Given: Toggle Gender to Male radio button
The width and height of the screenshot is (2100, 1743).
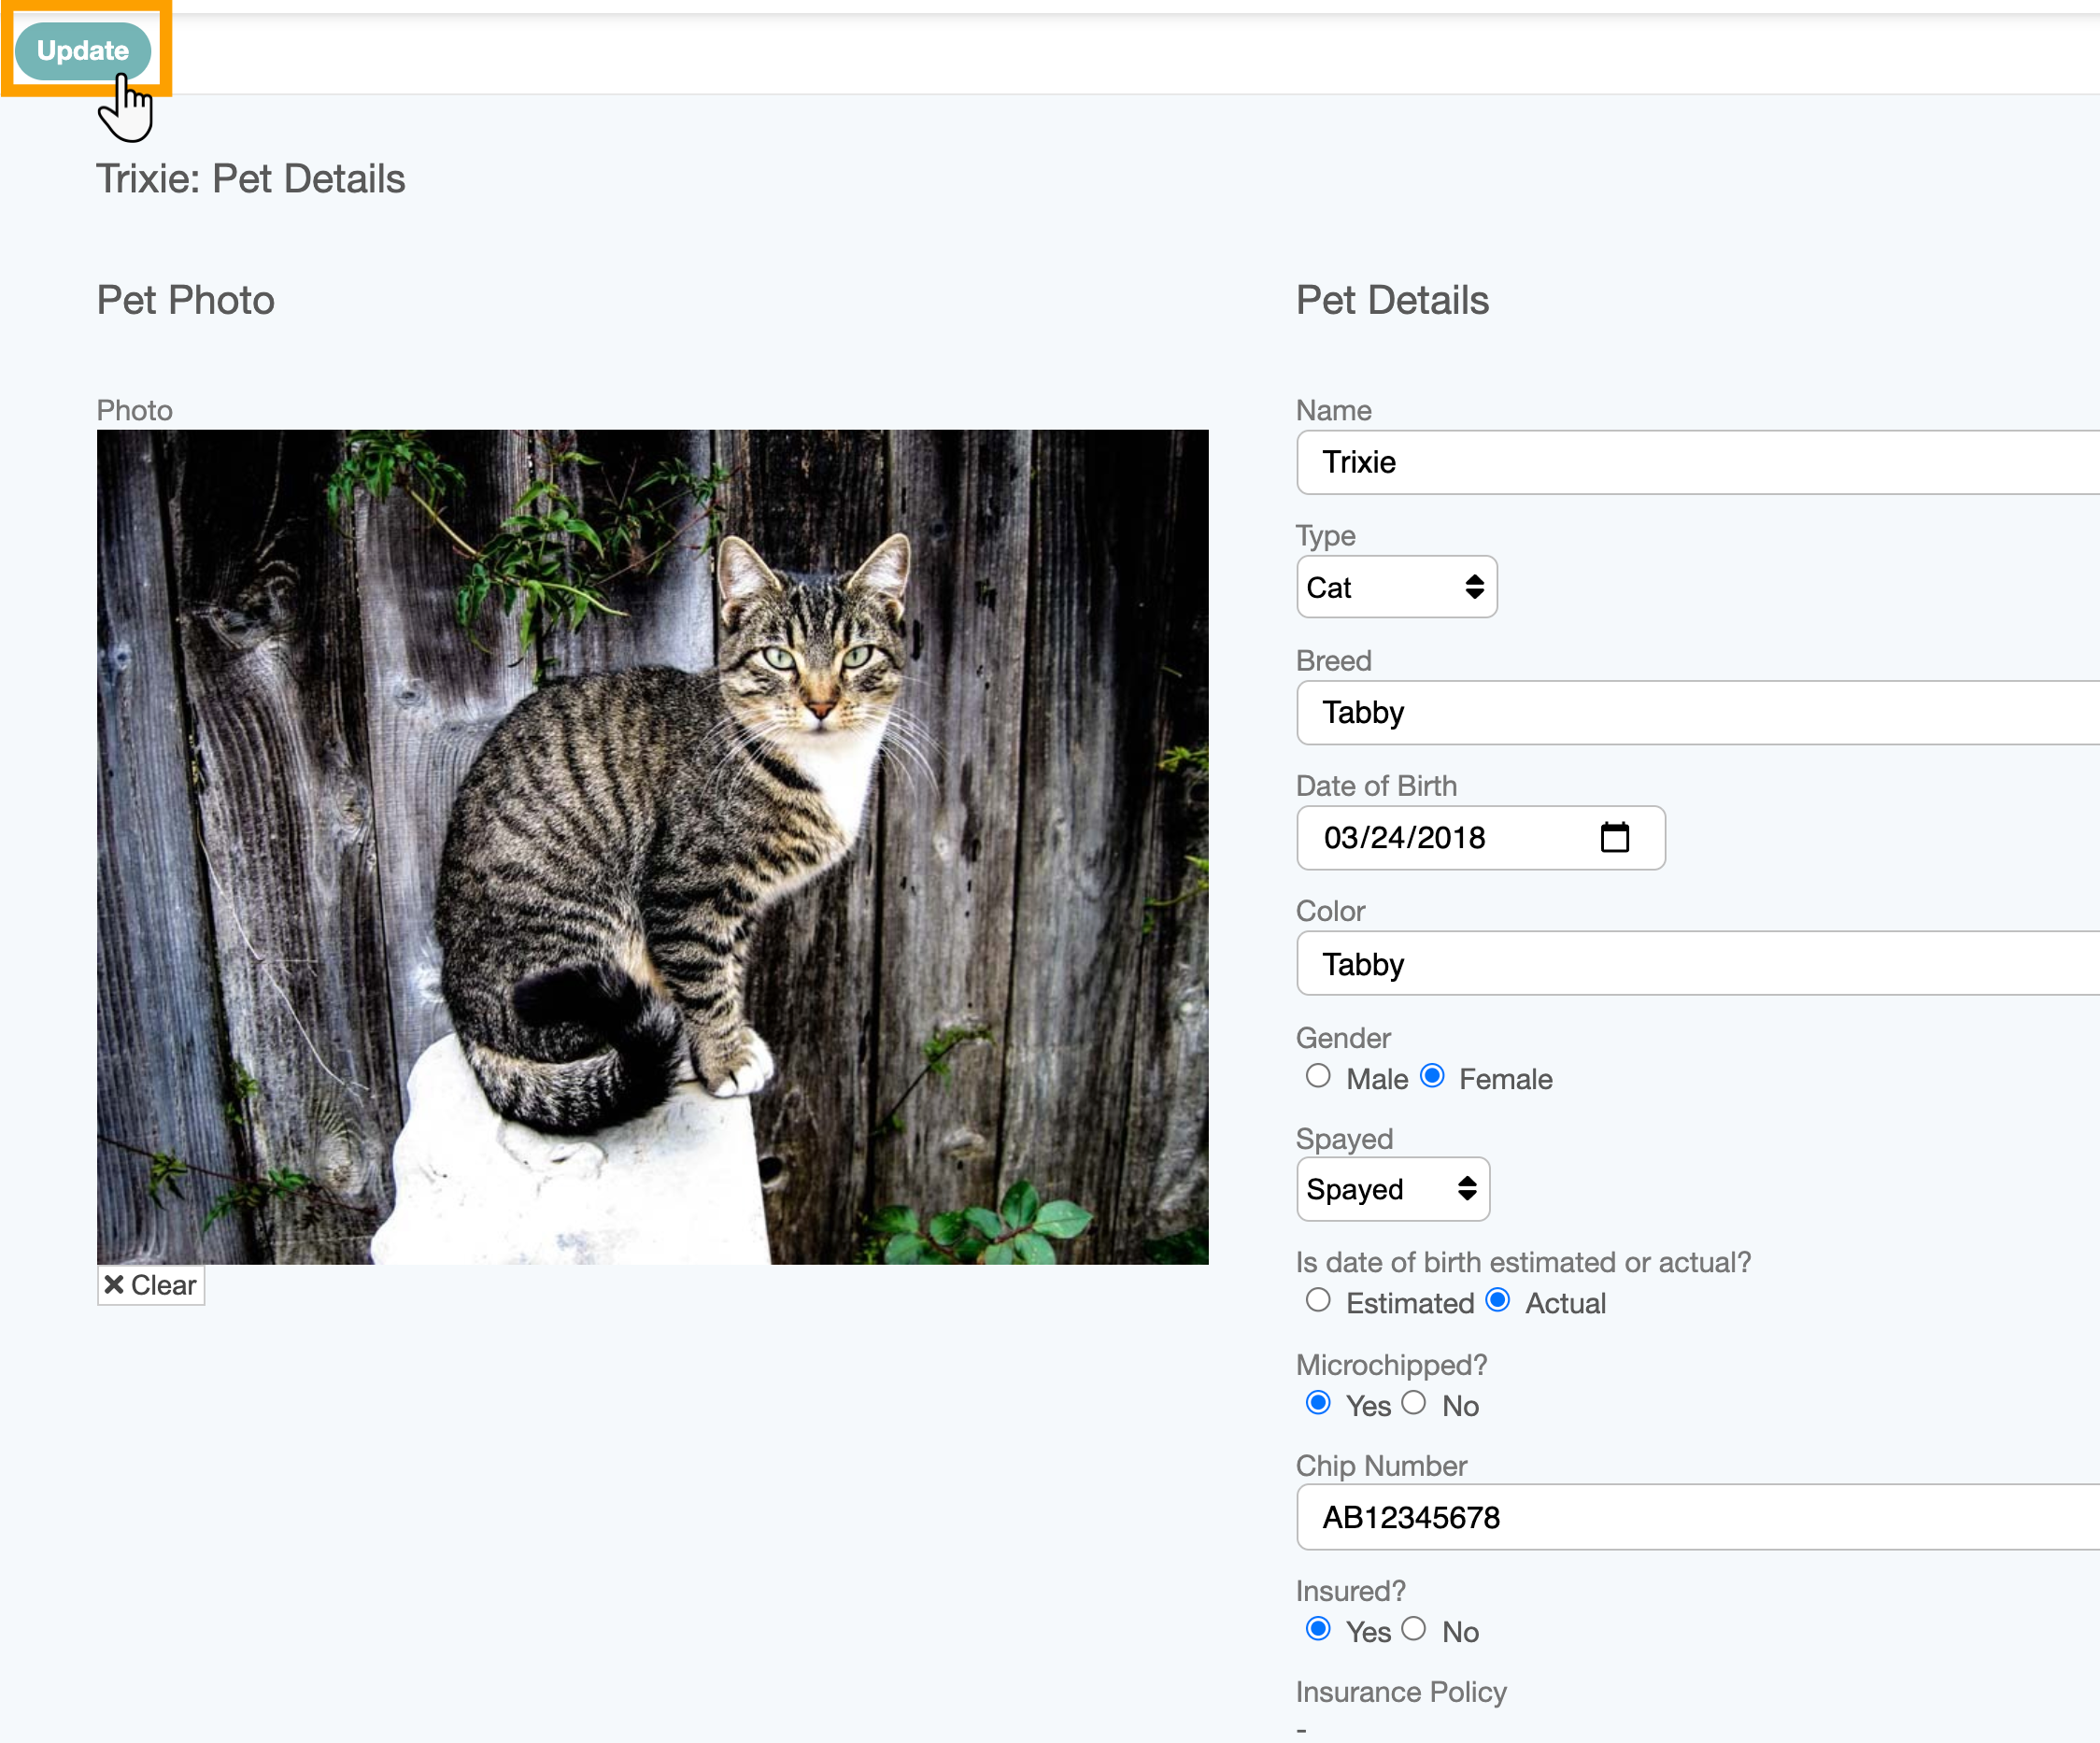Looking at the screenshot, I should pyautogui.click(x=1317, y=1076).
